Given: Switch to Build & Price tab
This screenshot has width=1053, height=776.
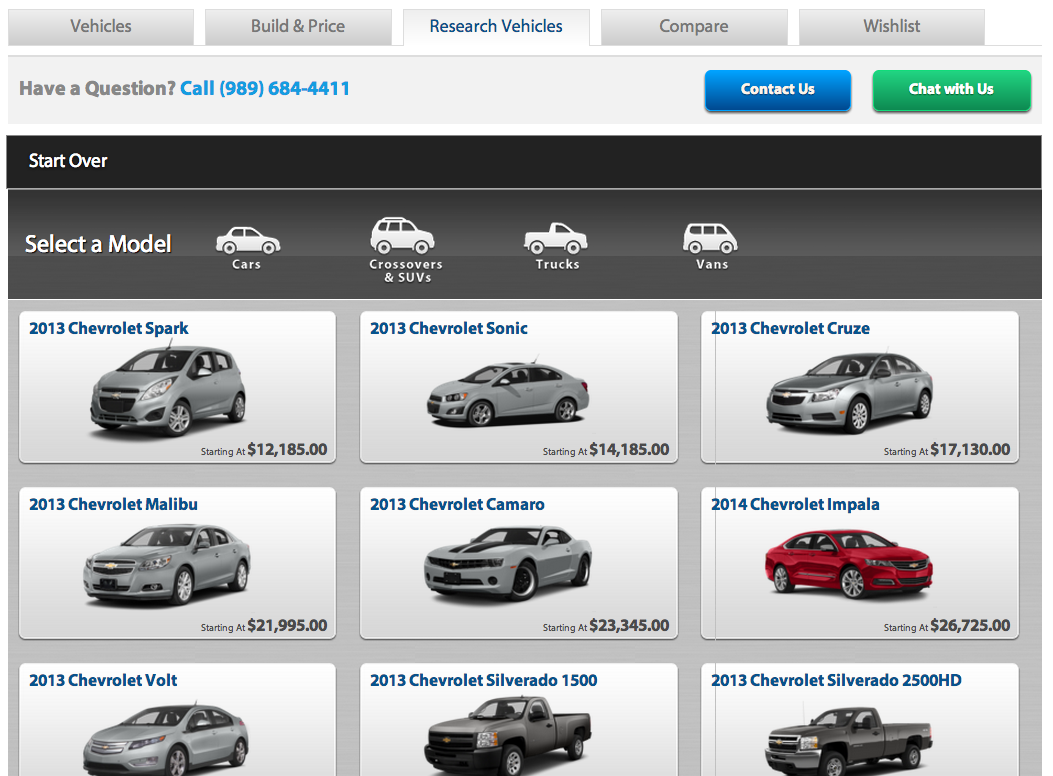Looking at the screenshot, I should tap(297, 27).
